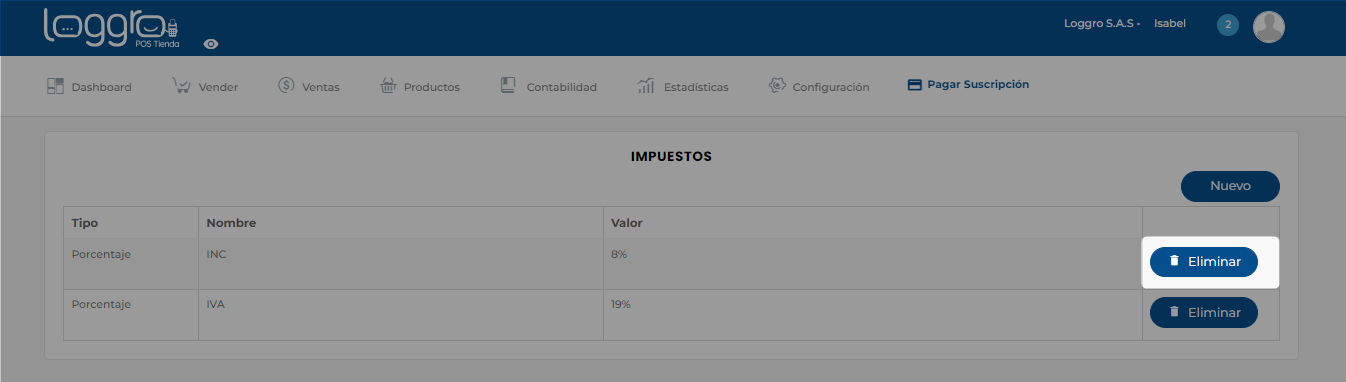Open the notifications badge showing 2
This screenshot has height=382, width=1346.
pyautogui.click(x=1228, y=25)
